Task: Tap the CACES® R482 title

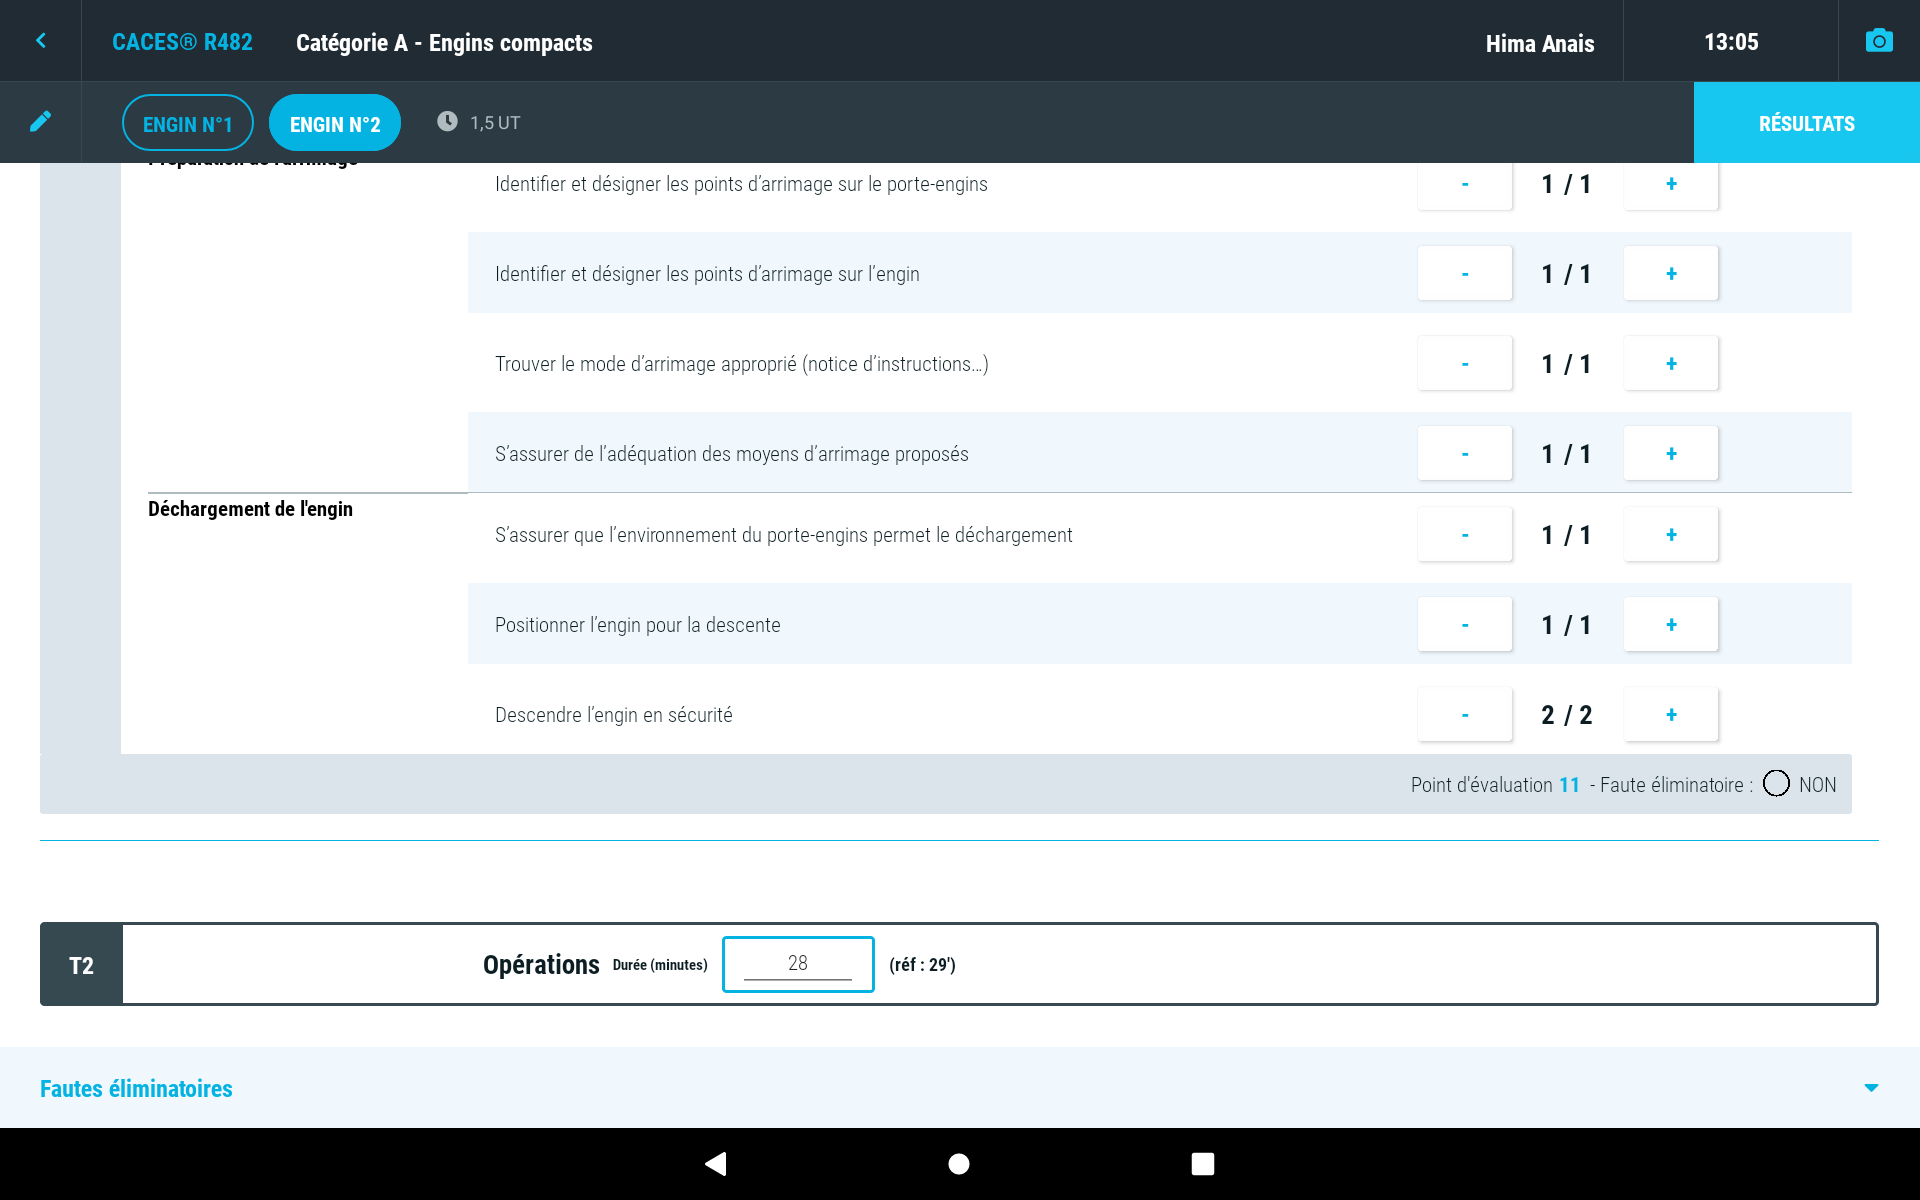Action: 182,42
